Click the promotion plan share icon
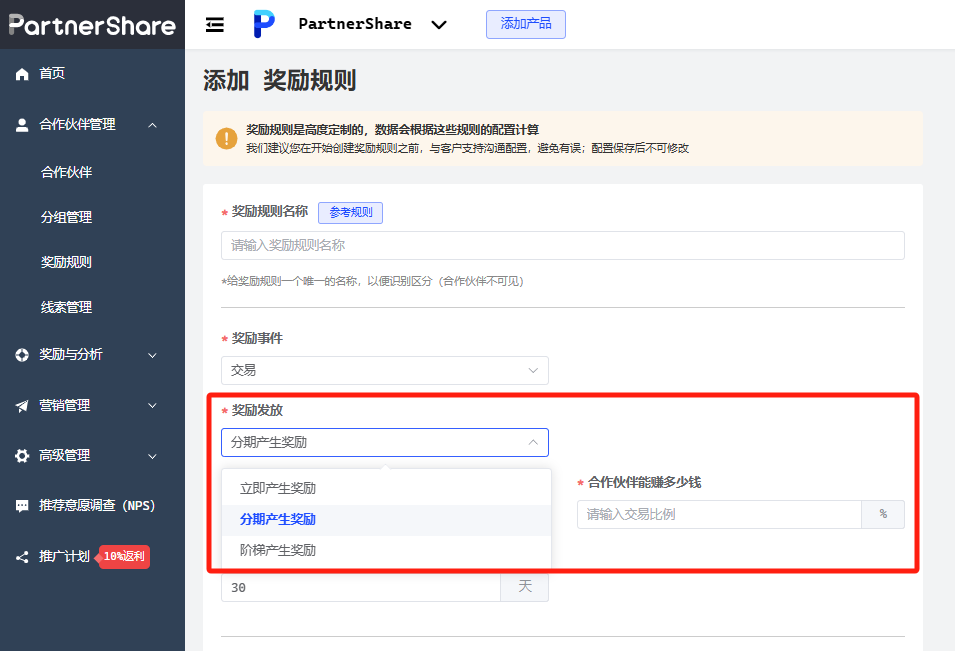The image size is (955, 651). pos(21,556)
